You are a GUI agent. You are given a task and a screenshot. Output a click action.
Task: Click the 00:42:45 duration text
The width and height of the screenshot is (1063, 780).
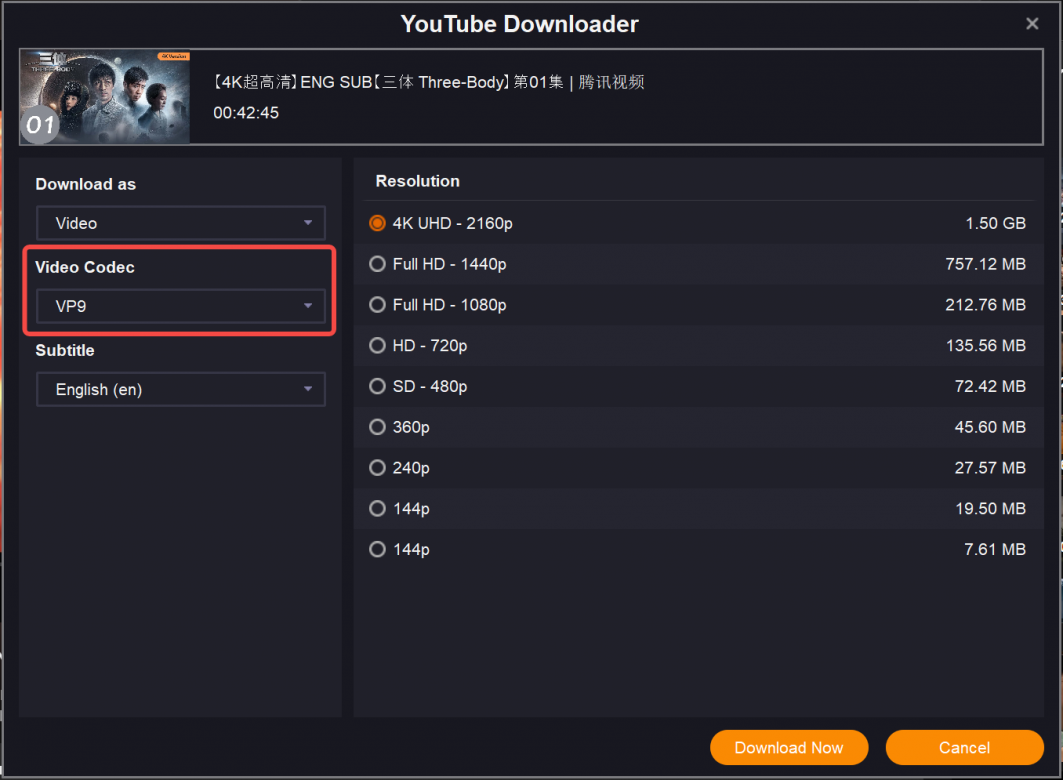pos(246,112)
